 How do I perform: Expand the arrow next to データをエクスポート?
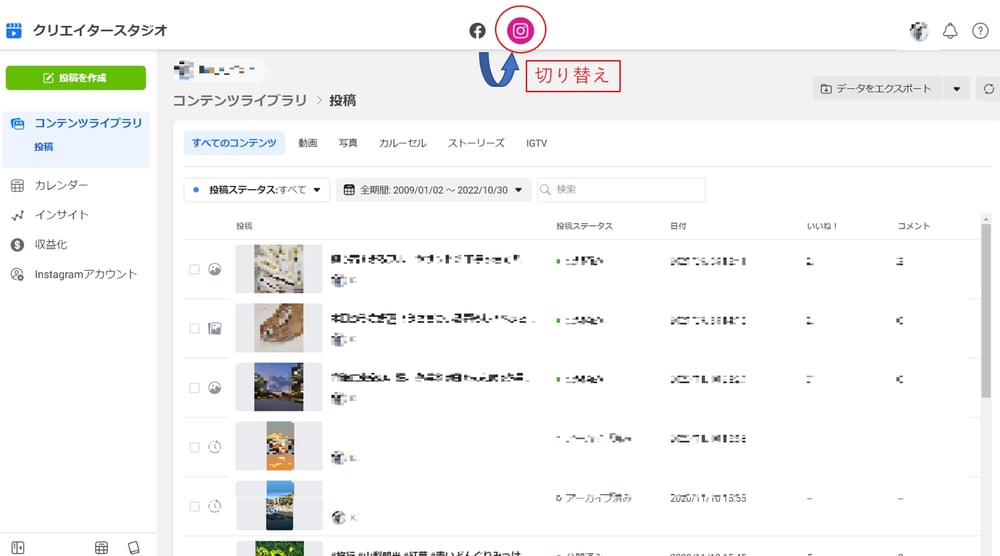956,89
